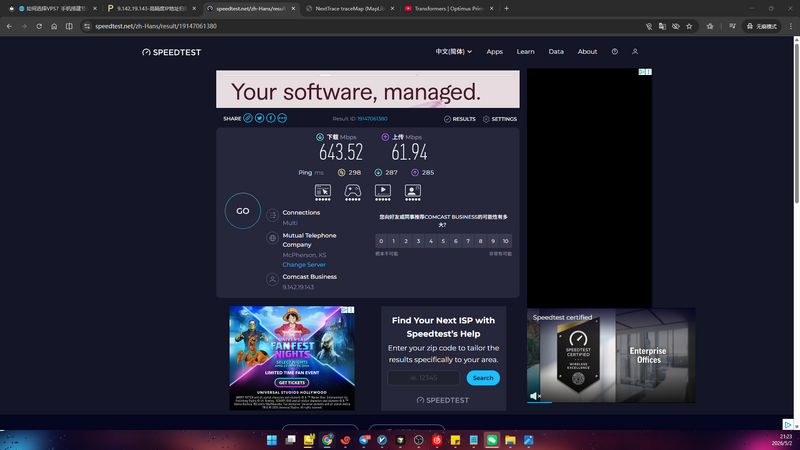Open more share options (three dots)
This screenshot has width=800, height=450.
pyautogui.click(x=282, y=118)
